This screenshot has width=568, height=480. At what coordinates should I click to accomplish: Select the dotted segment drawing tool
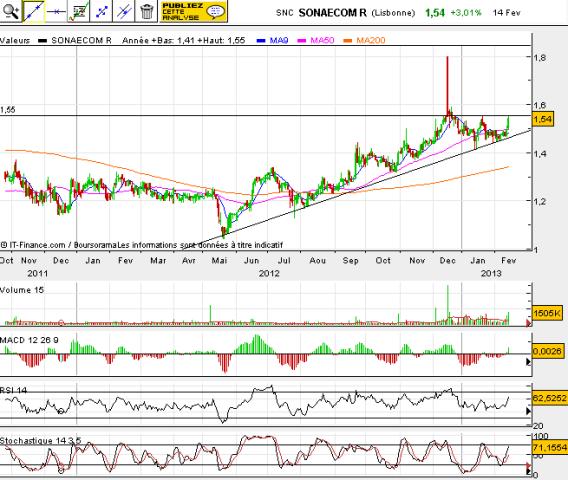coord(101,12)
